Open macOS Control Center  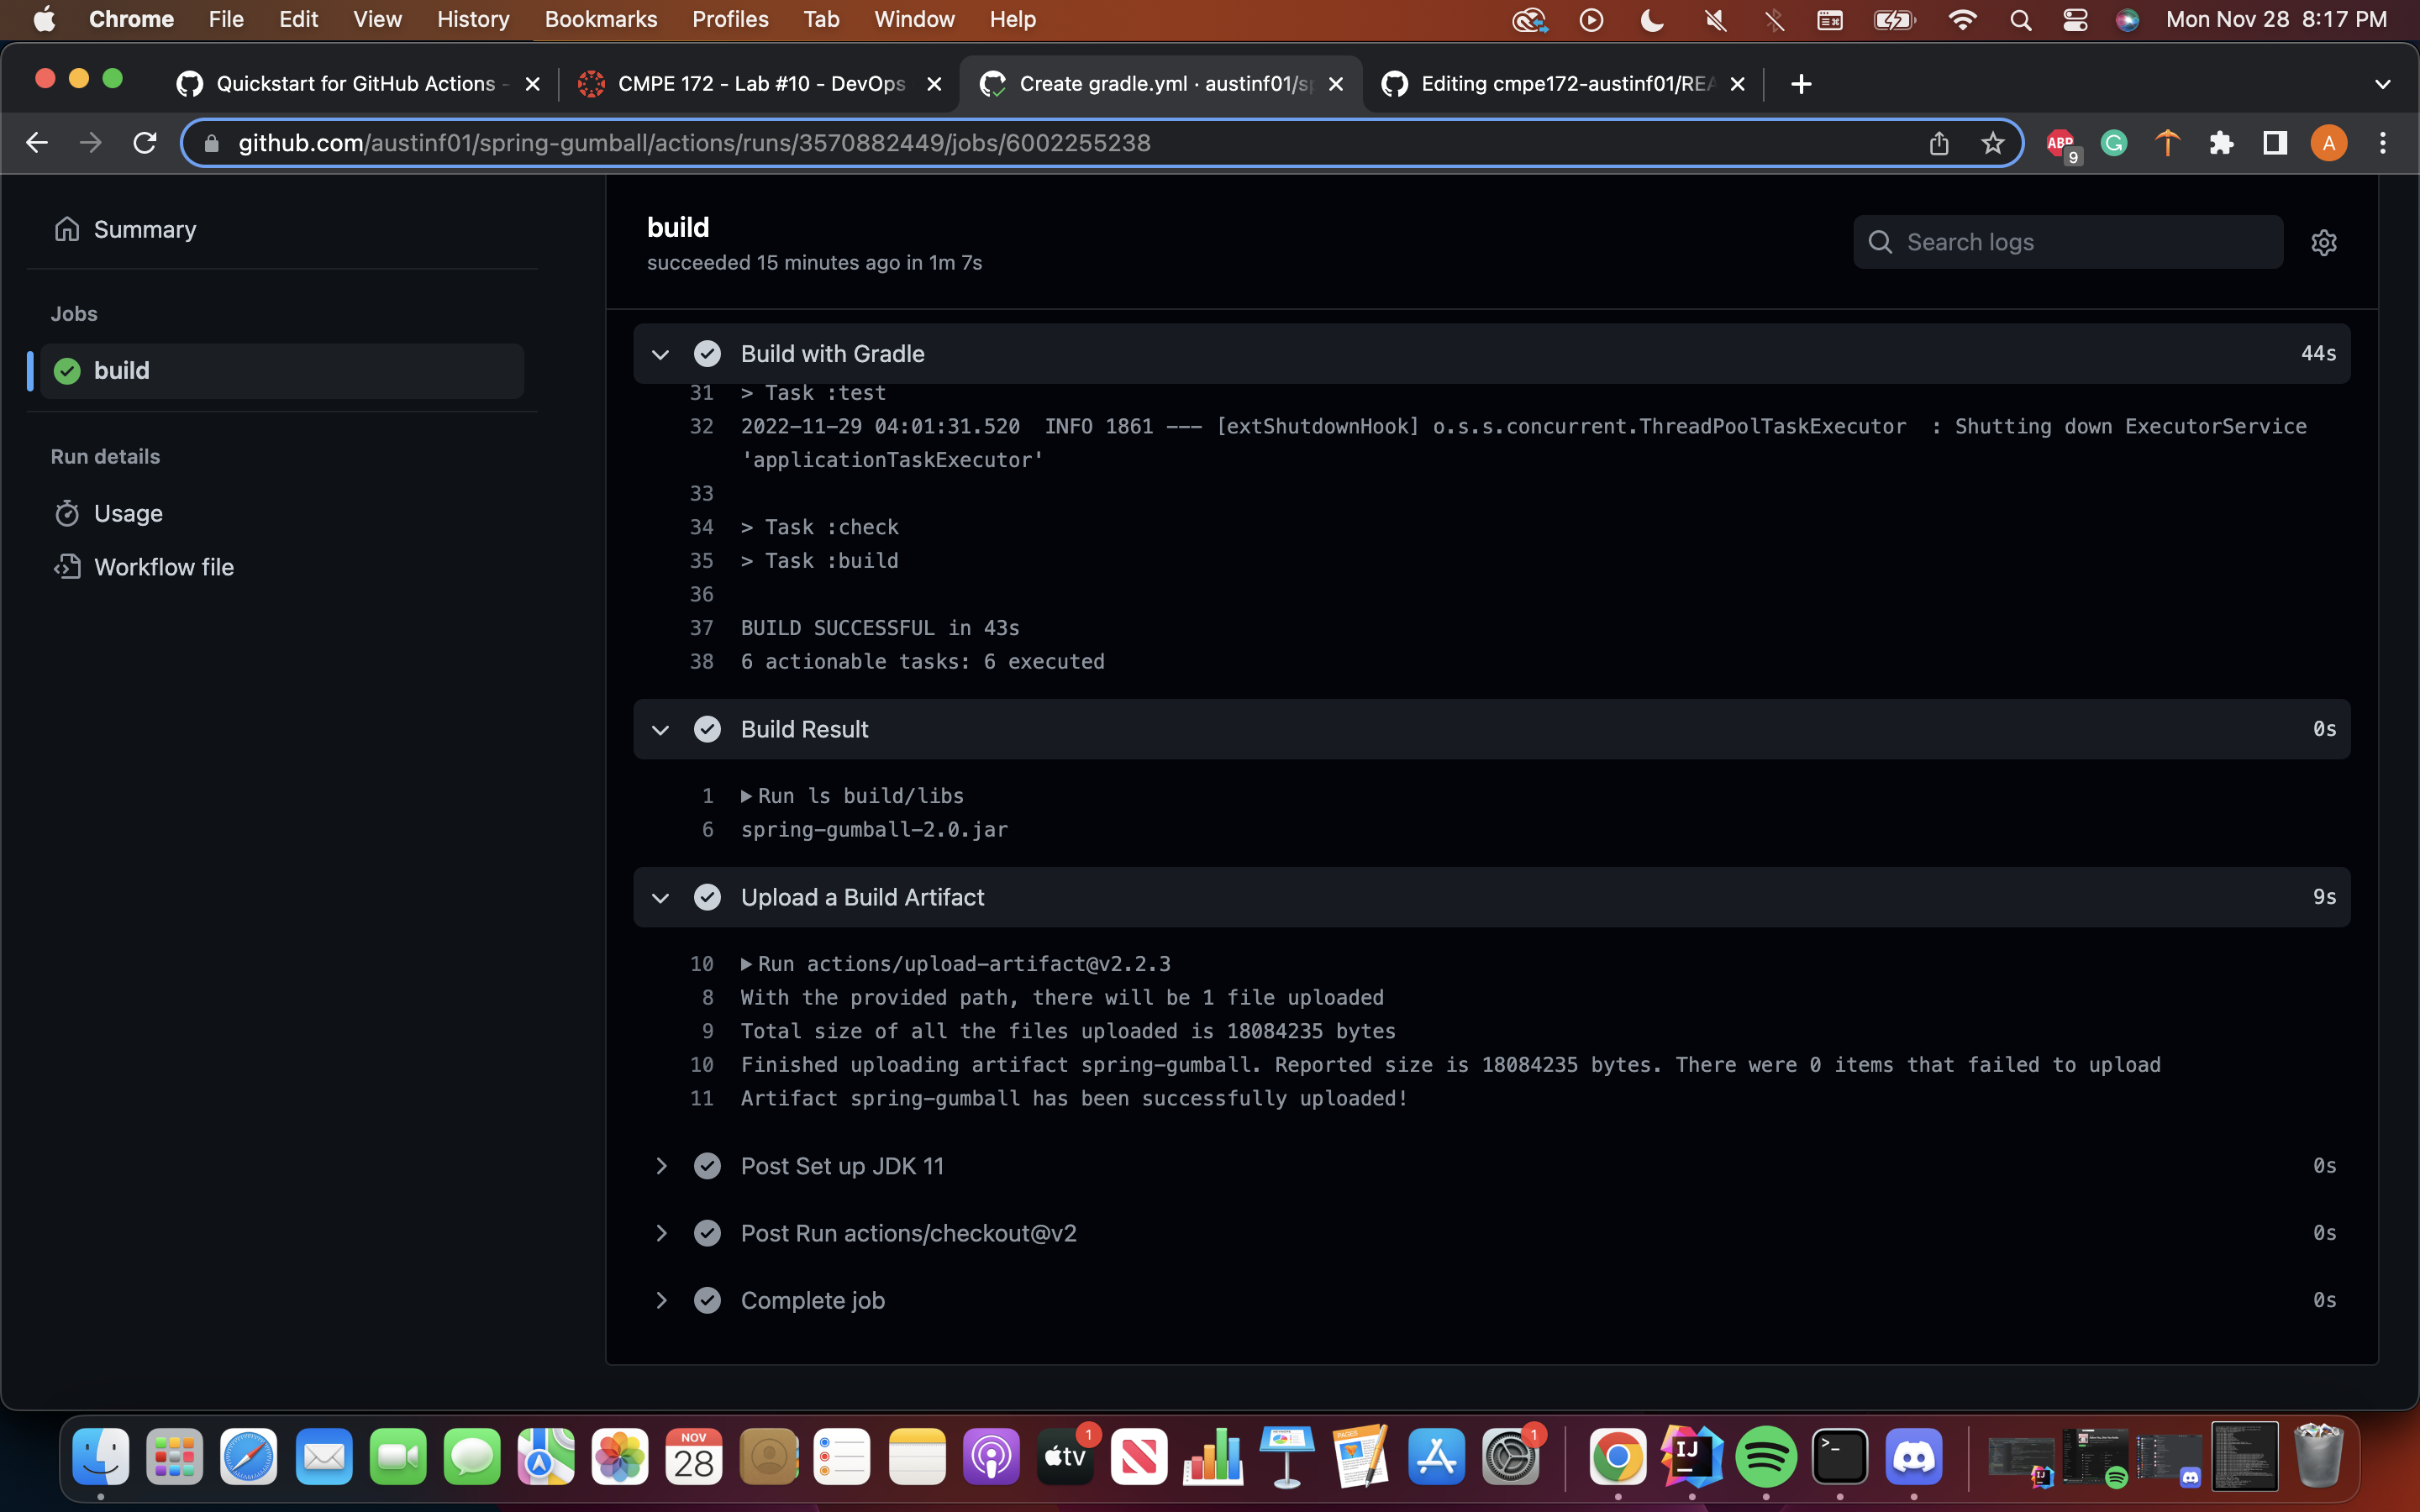click(2075, 20)
